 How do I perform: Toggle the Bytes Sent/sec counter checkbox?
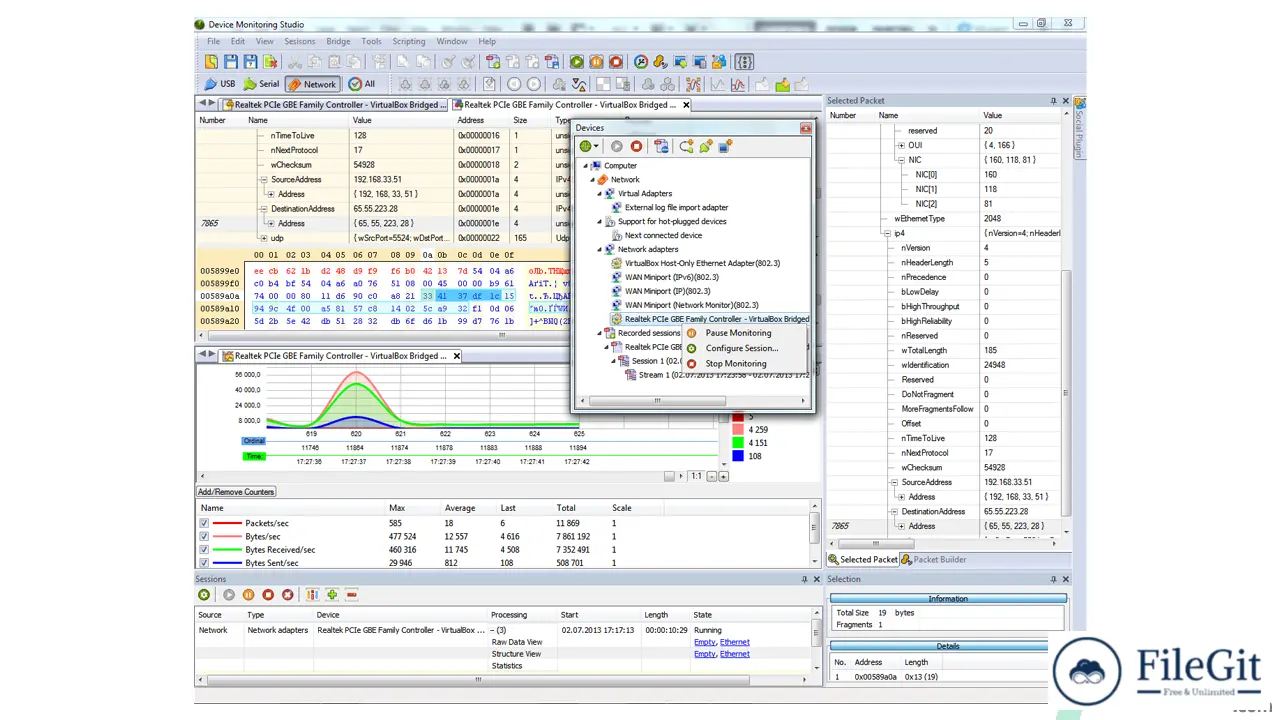(x=204, y=562)
